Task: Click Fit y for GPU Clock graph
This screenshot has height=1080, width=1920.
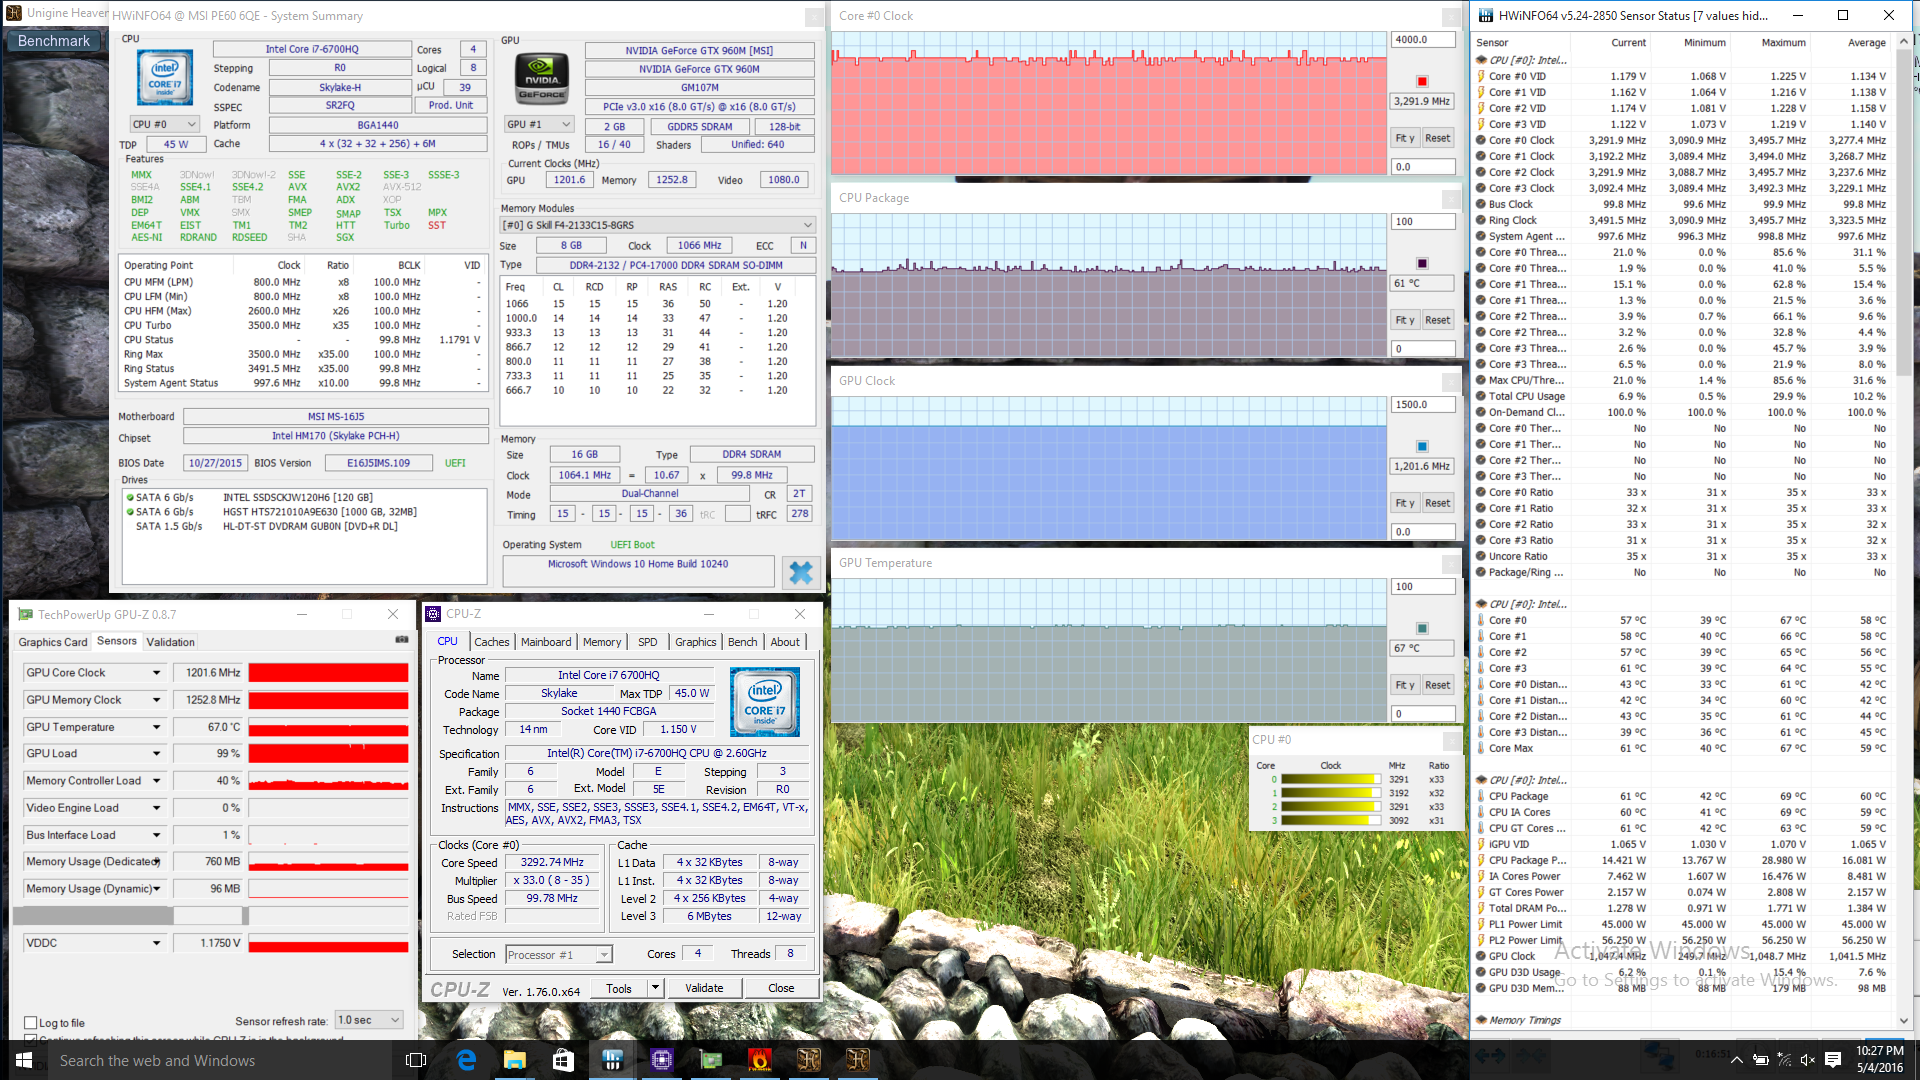Action: (x=1405, y=503)
